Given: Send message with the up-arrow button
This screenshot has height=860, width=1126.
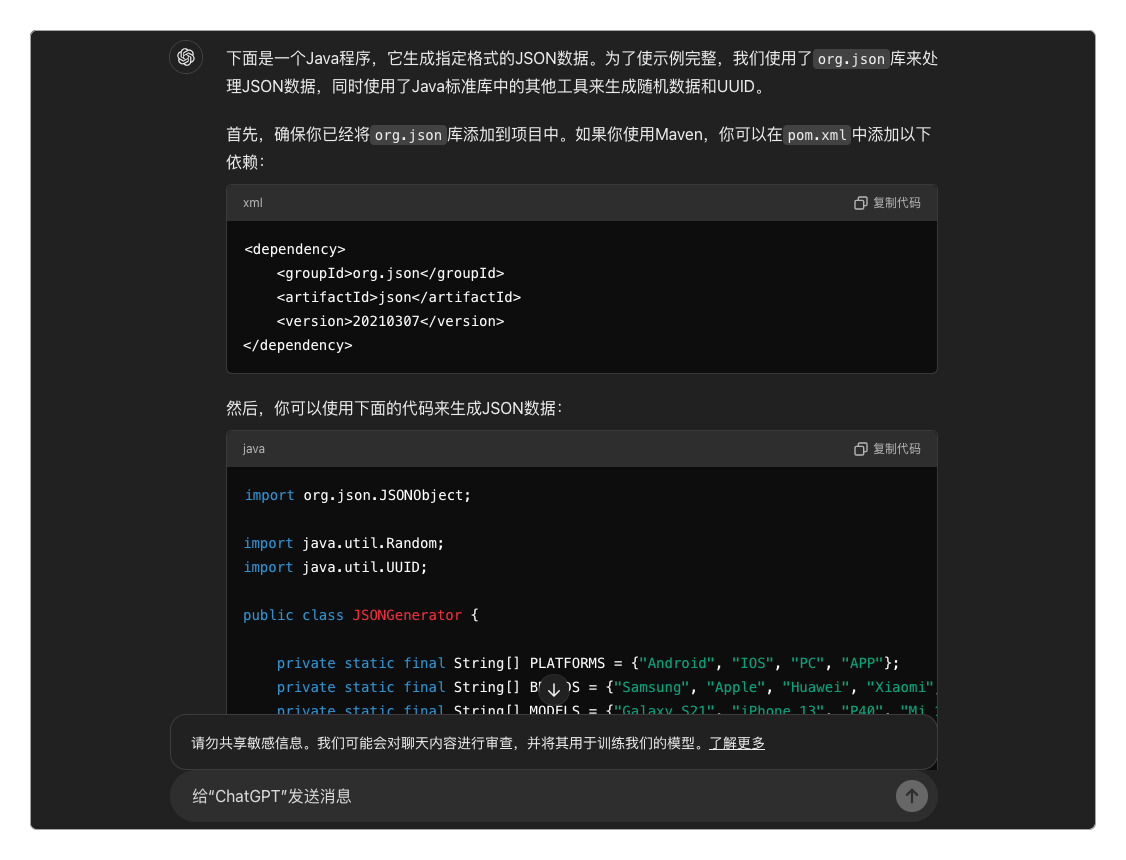Looking at the screenshot, I should click(x=911, y=796).
